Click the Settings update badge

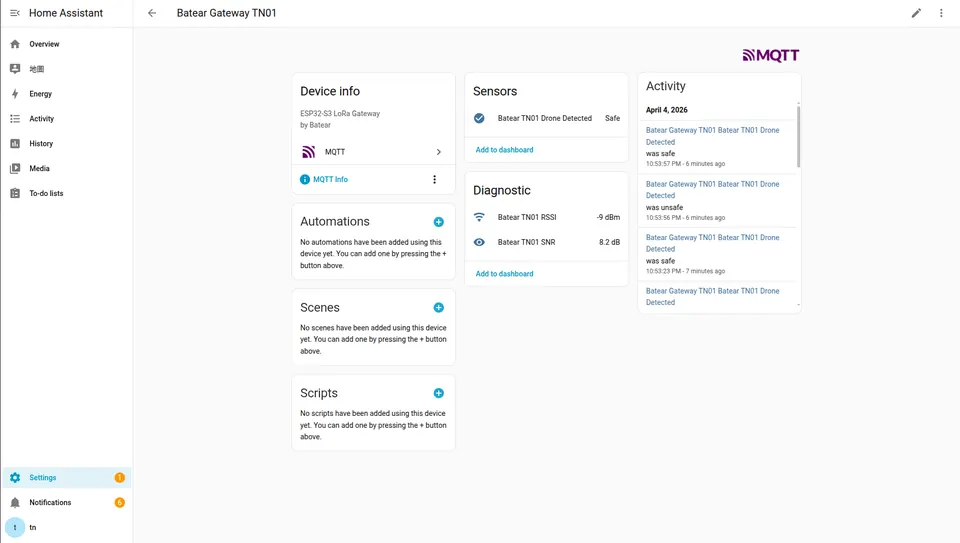(x=119, y=477)
